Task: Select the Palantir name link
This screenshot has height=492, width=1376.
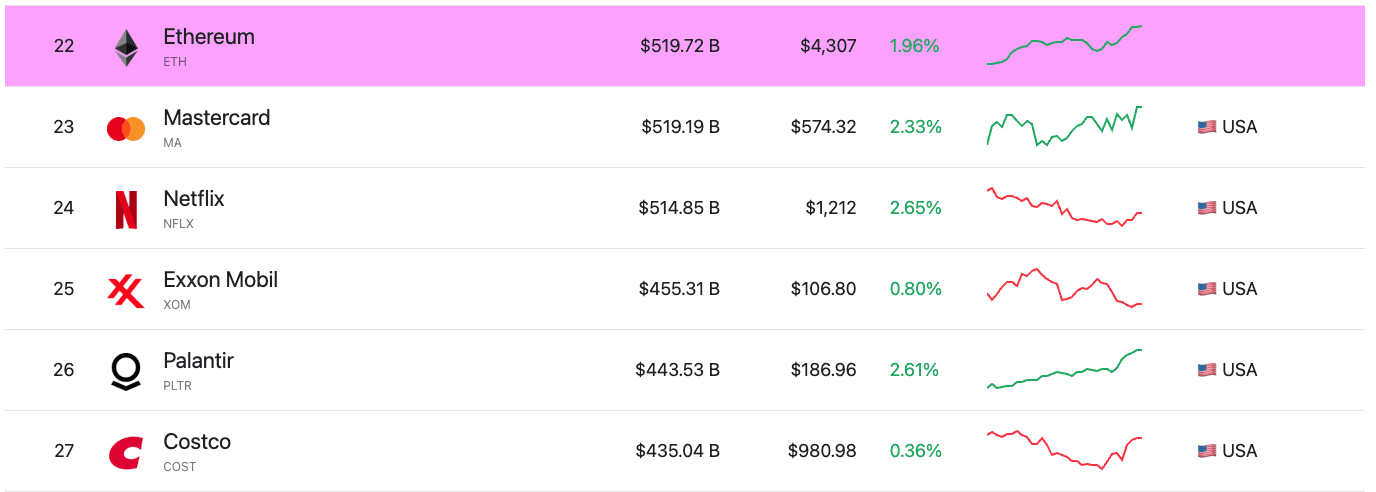Action: click(x=198, y=361)
